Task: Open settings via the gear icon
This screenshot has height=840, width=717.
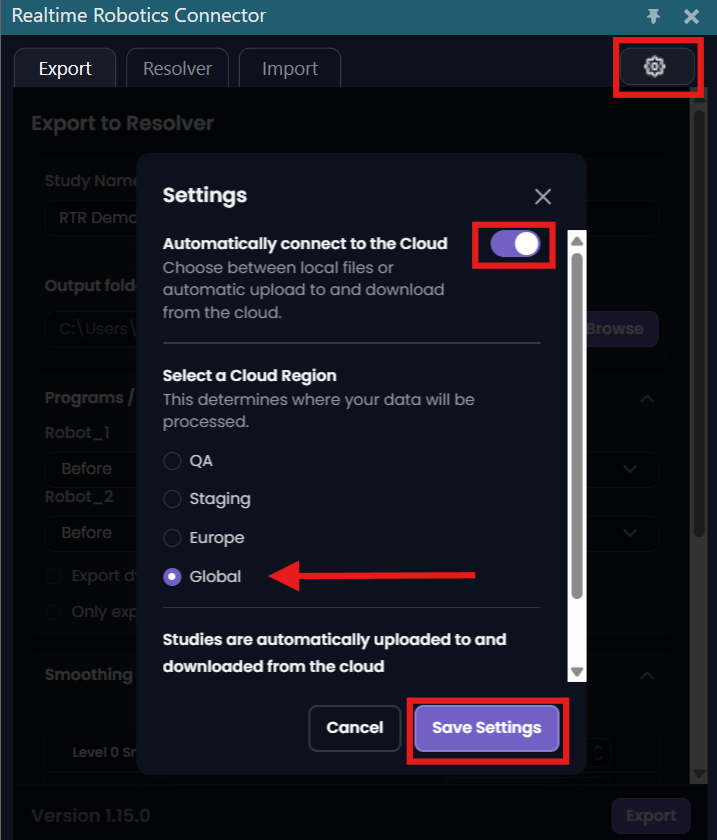Action: point(656,66)
